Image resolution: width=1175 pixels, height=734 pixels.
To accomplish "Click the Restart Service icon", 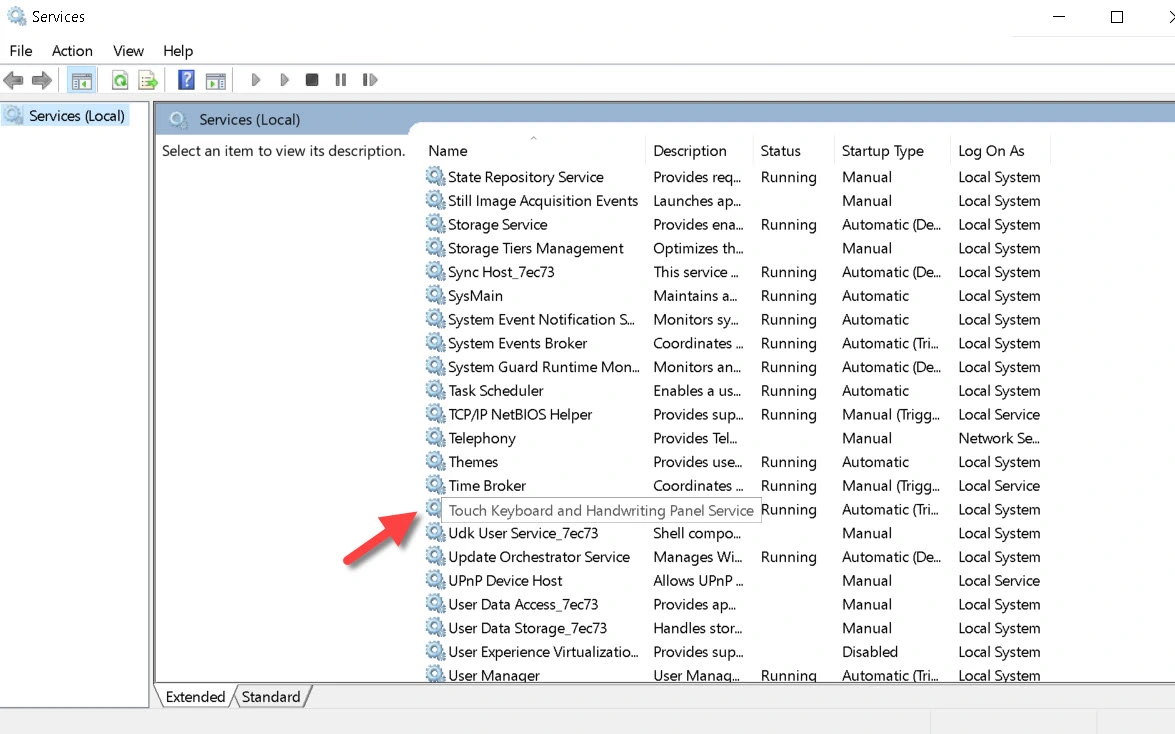I will pos(369,80).
